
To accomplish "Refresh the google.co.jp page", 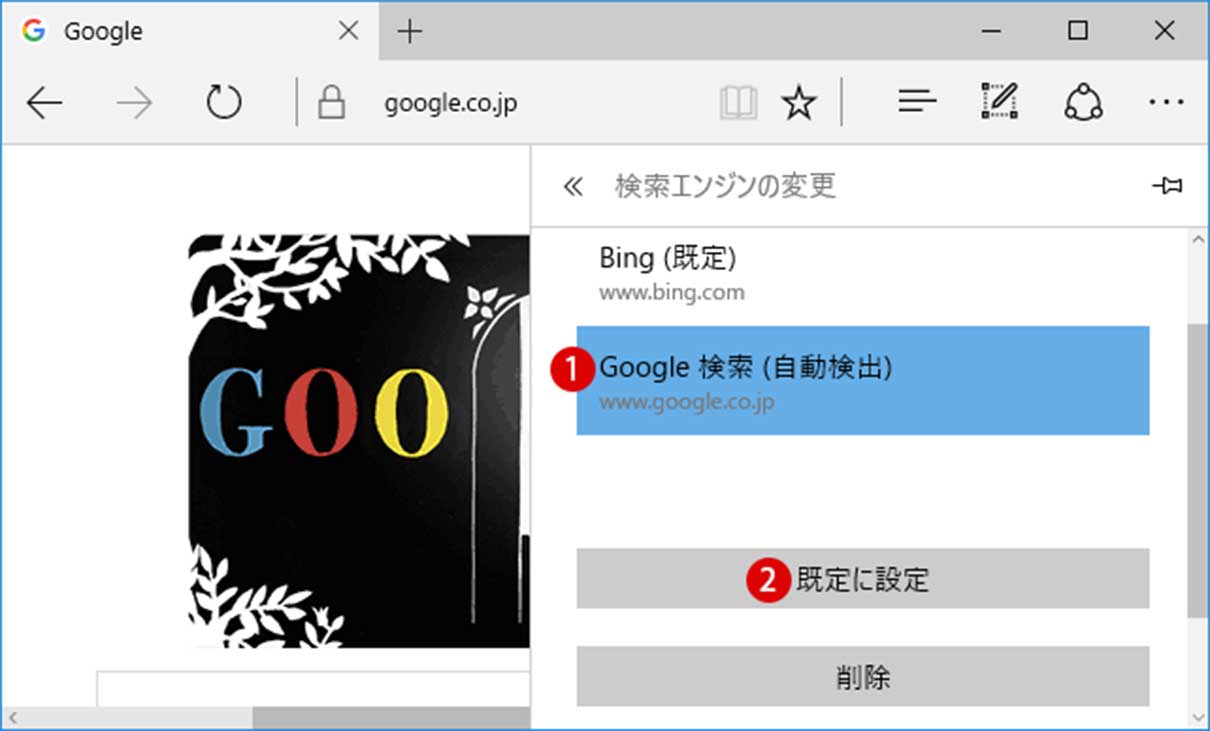I will point(223,102).
